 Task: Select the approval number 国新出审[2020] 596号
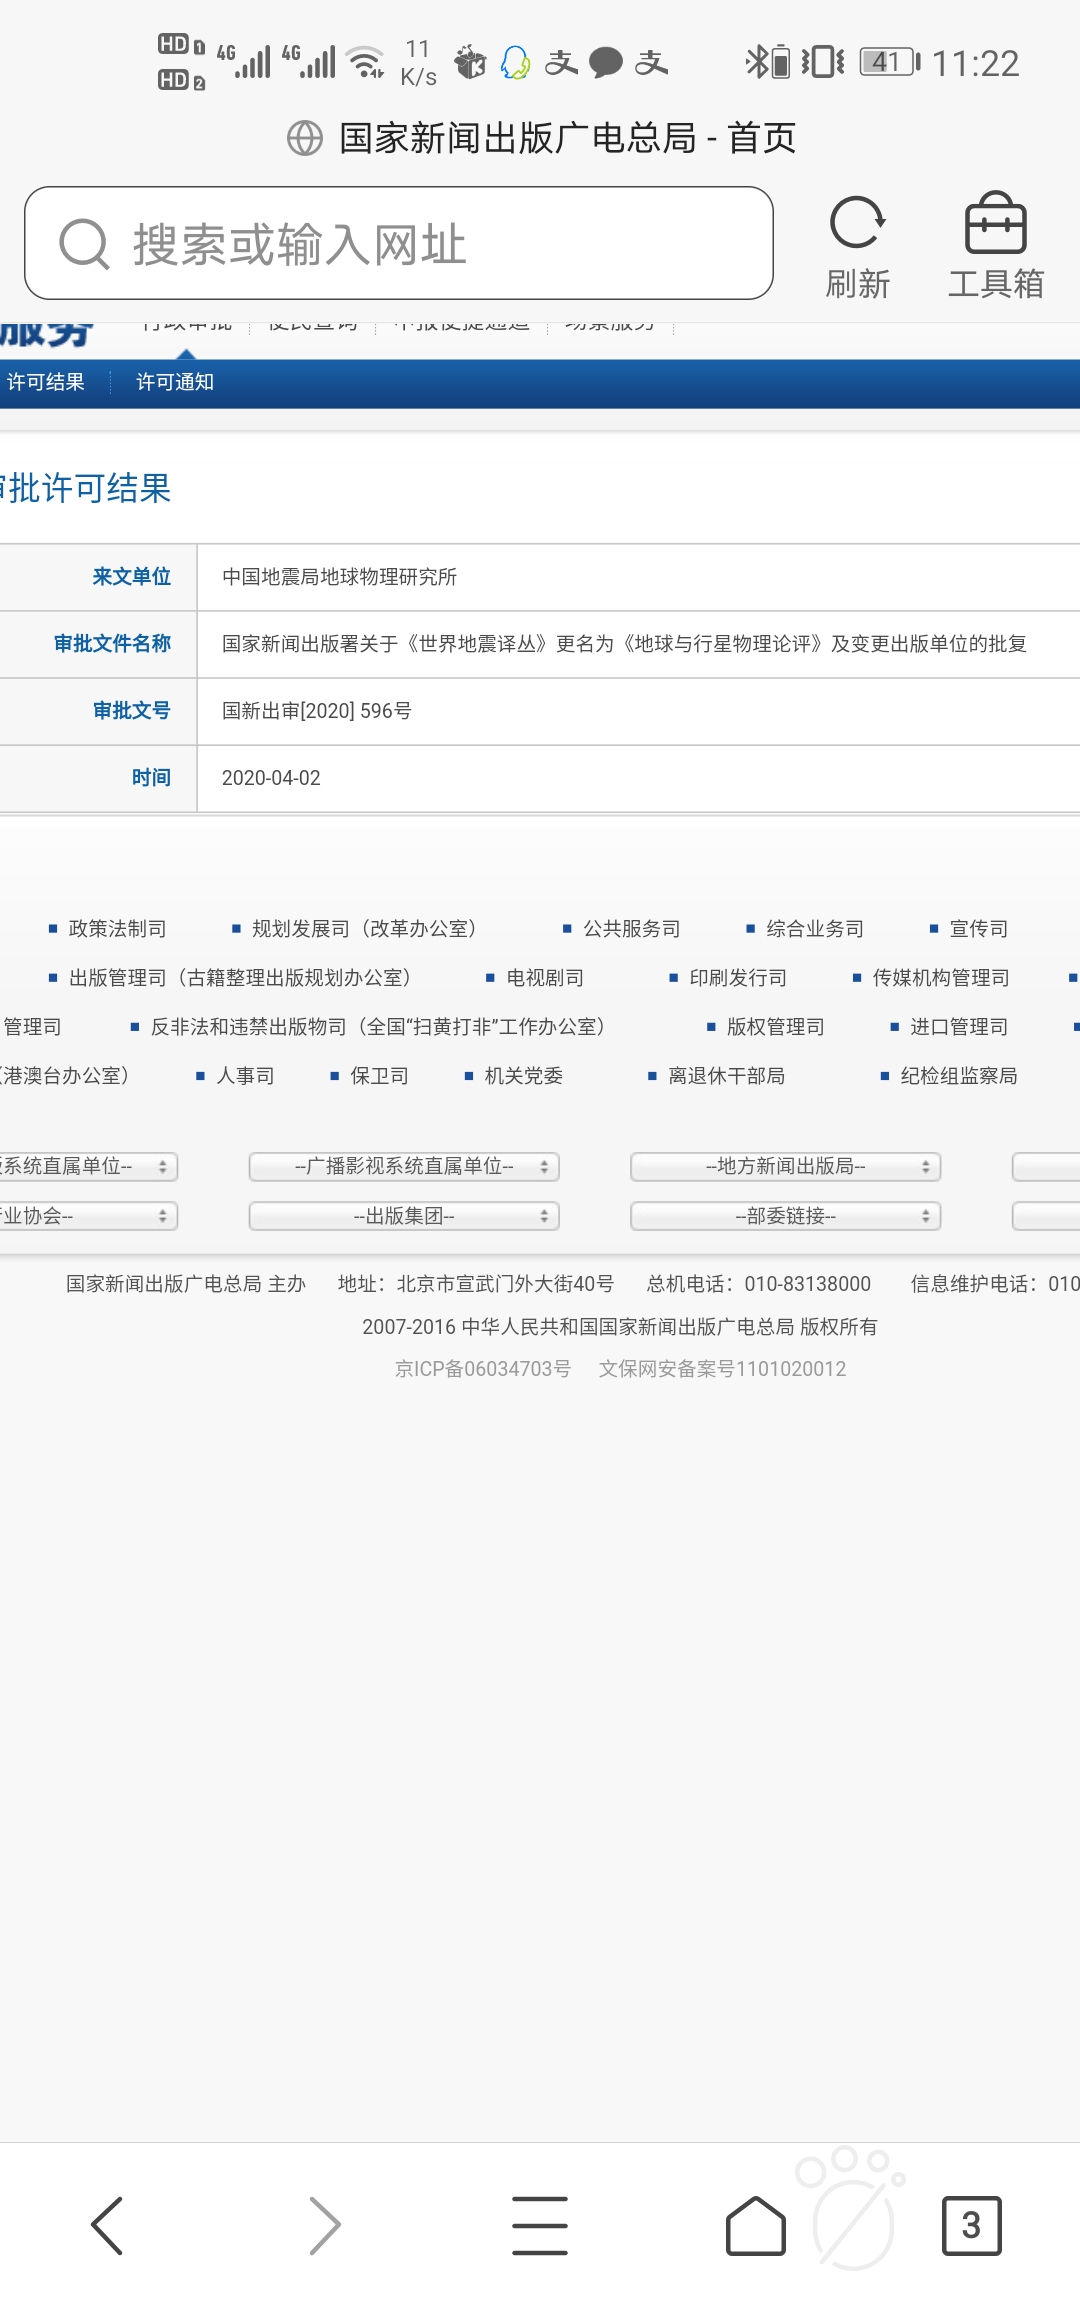tap(316, 711)
